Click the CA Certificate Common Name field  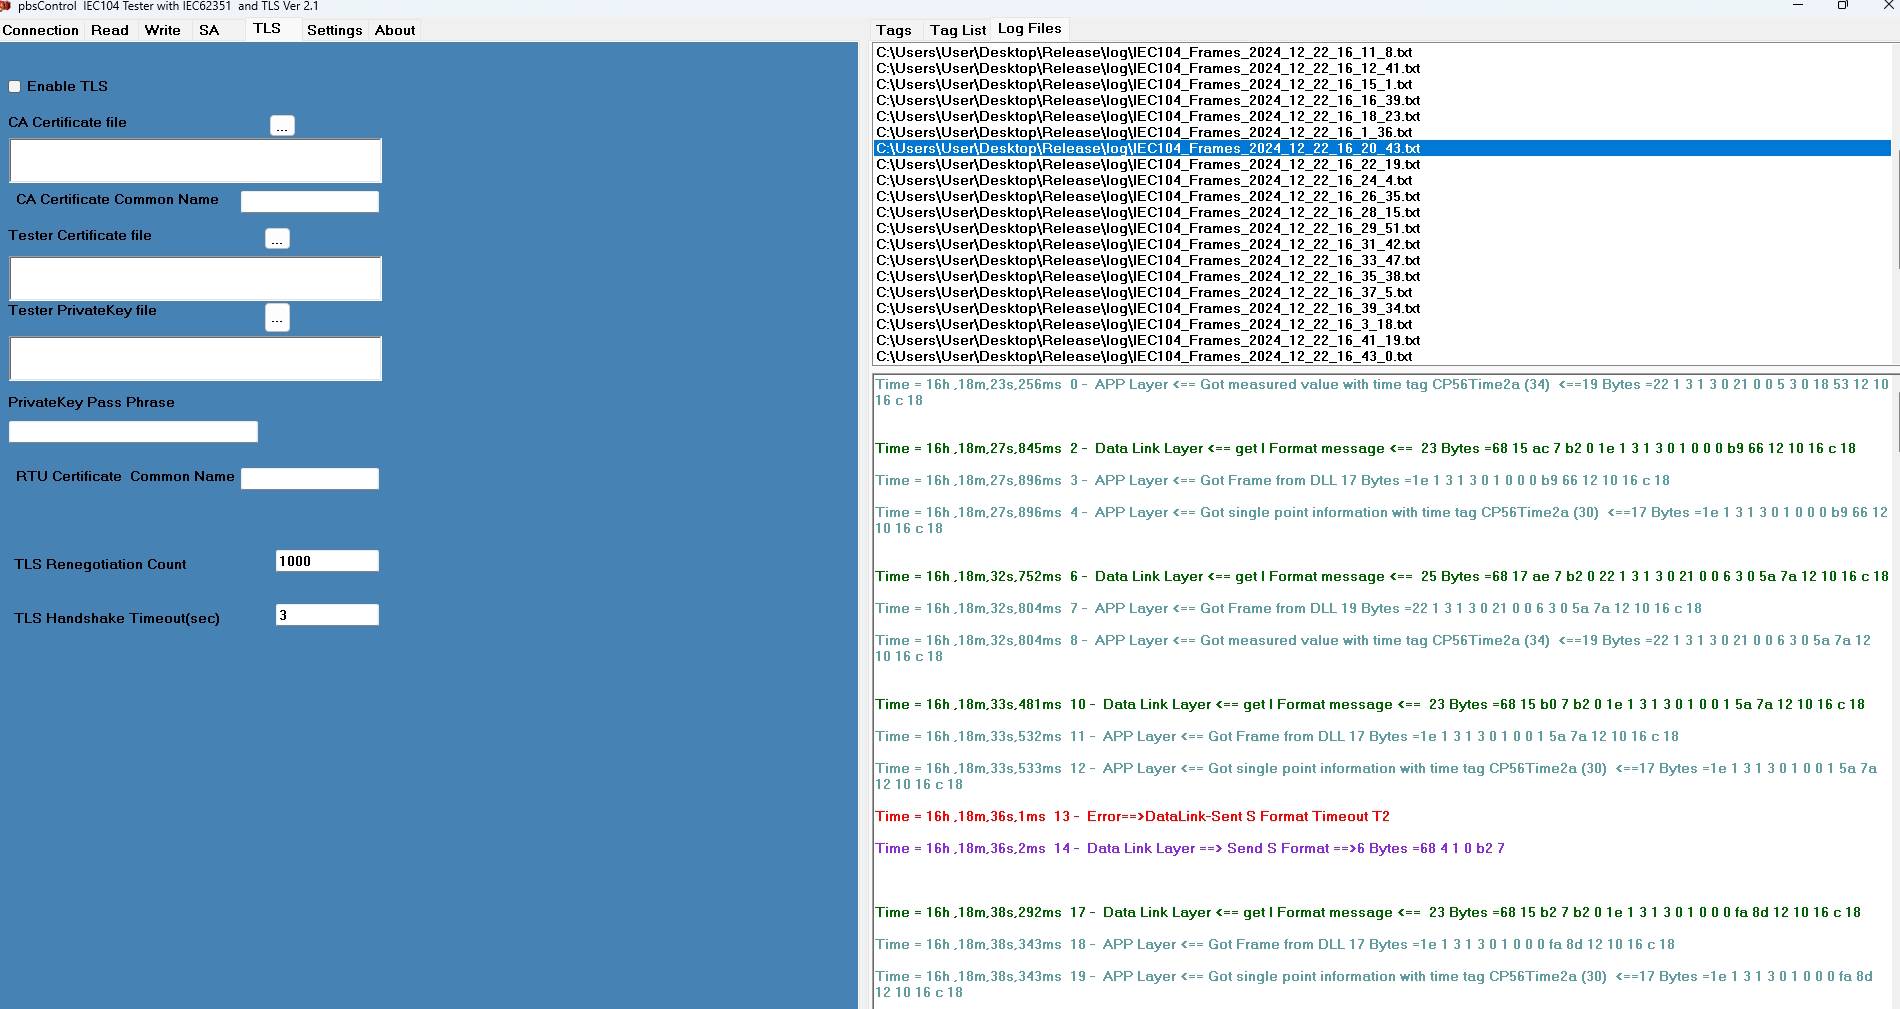point(310,201)
